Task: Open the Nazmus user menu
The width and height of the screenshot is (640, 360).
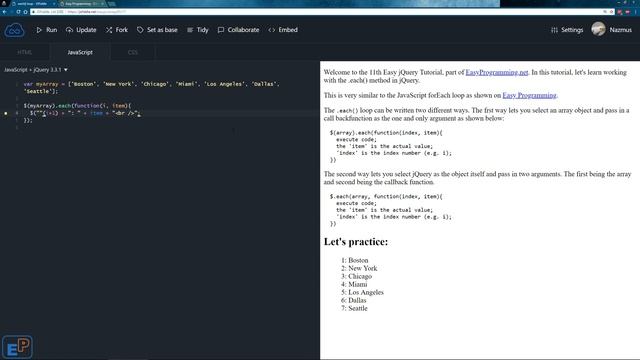Action: point(620,30)
